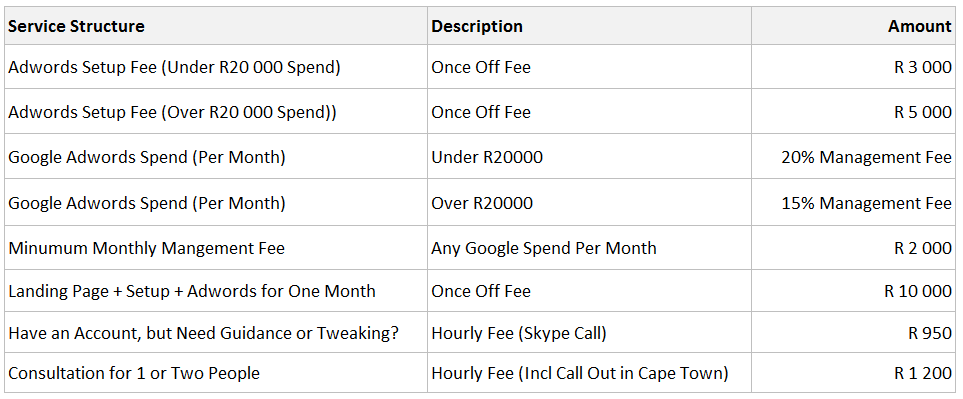The width and height of the screenshot is (963, 399).
Task: Select the Under R20000 description cell
Action: point(589,157)
